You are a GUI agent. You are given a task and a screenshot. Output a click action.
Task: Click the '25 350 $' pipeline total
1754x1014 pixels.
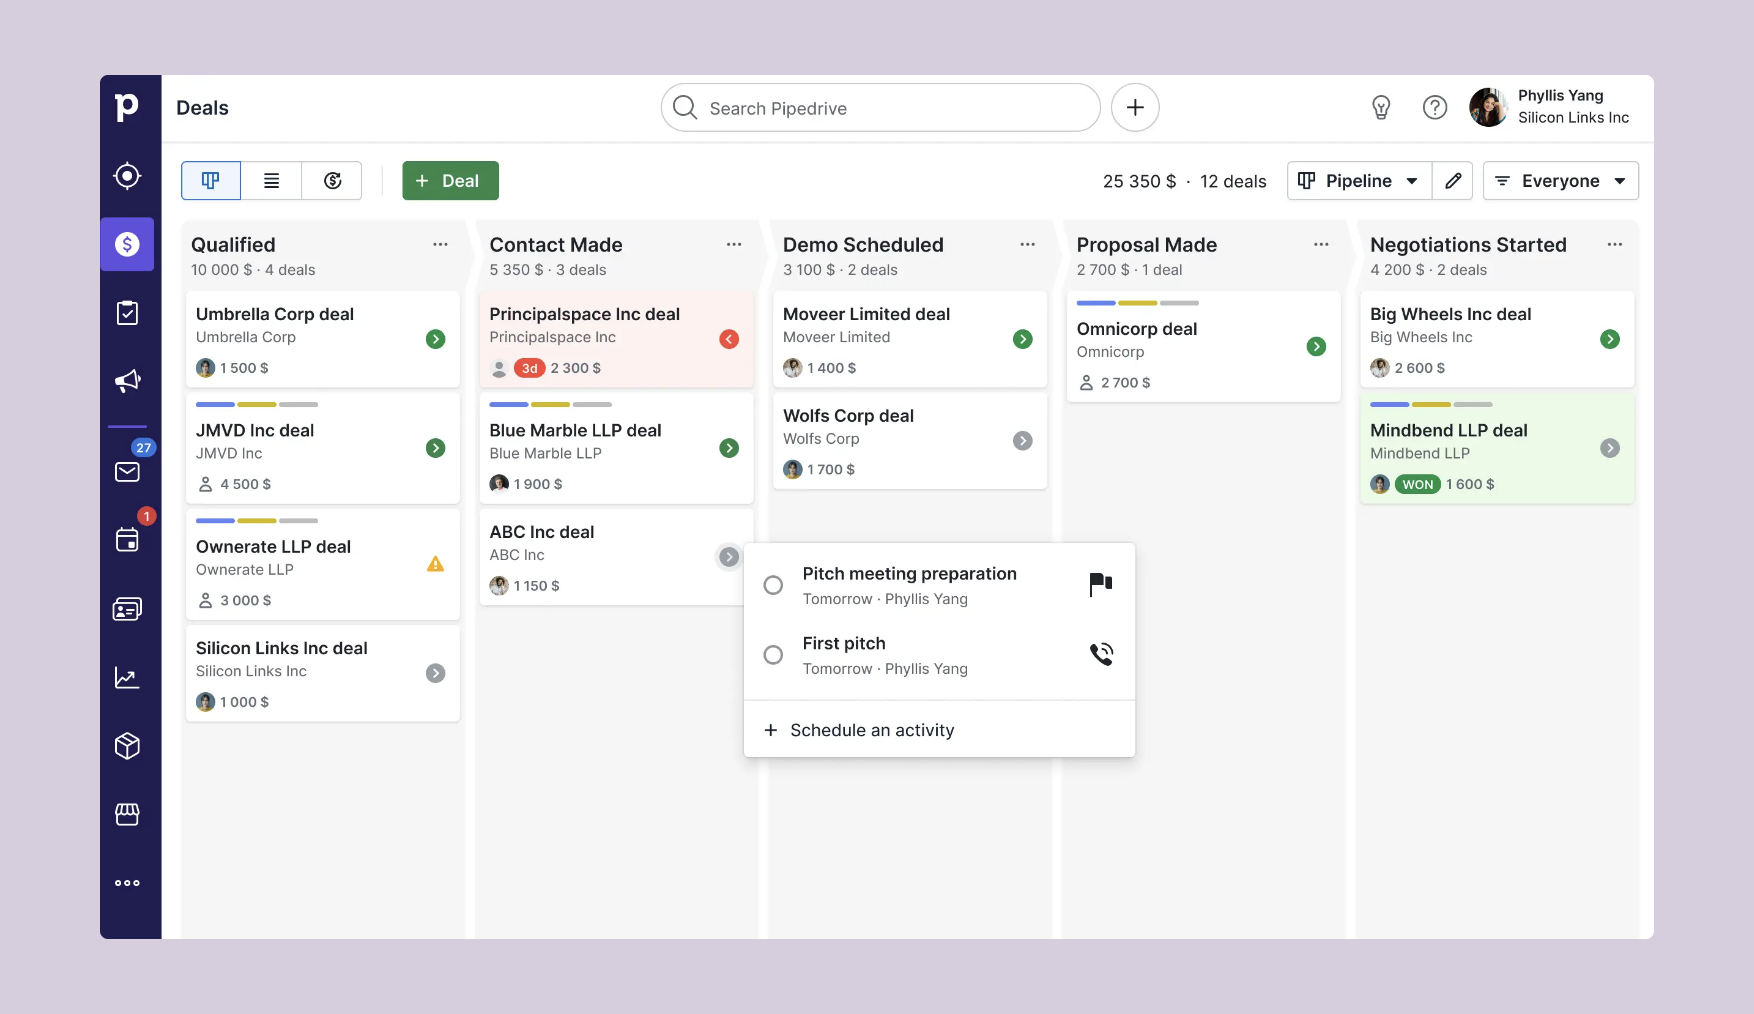(1139, 181)
